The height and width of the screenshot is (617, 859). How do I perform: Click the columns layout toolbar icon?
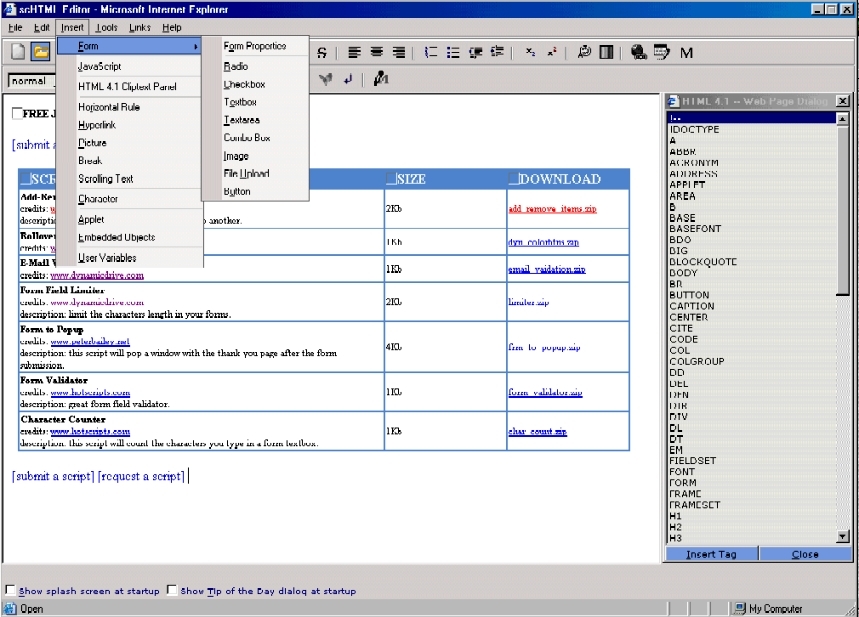606,53
